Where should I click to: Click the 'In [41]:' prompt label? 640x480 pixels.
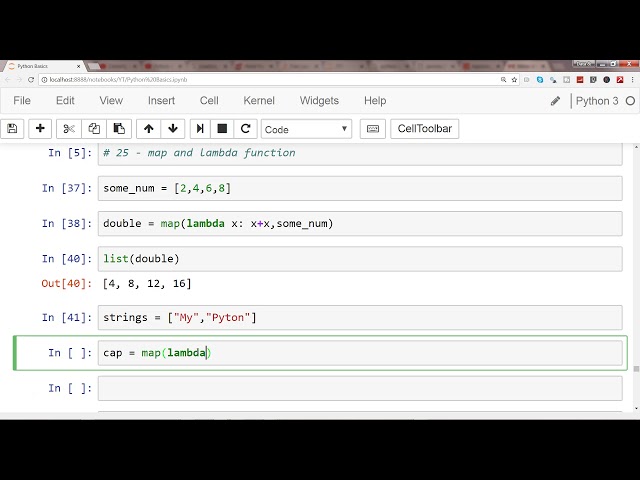[67, 318]
